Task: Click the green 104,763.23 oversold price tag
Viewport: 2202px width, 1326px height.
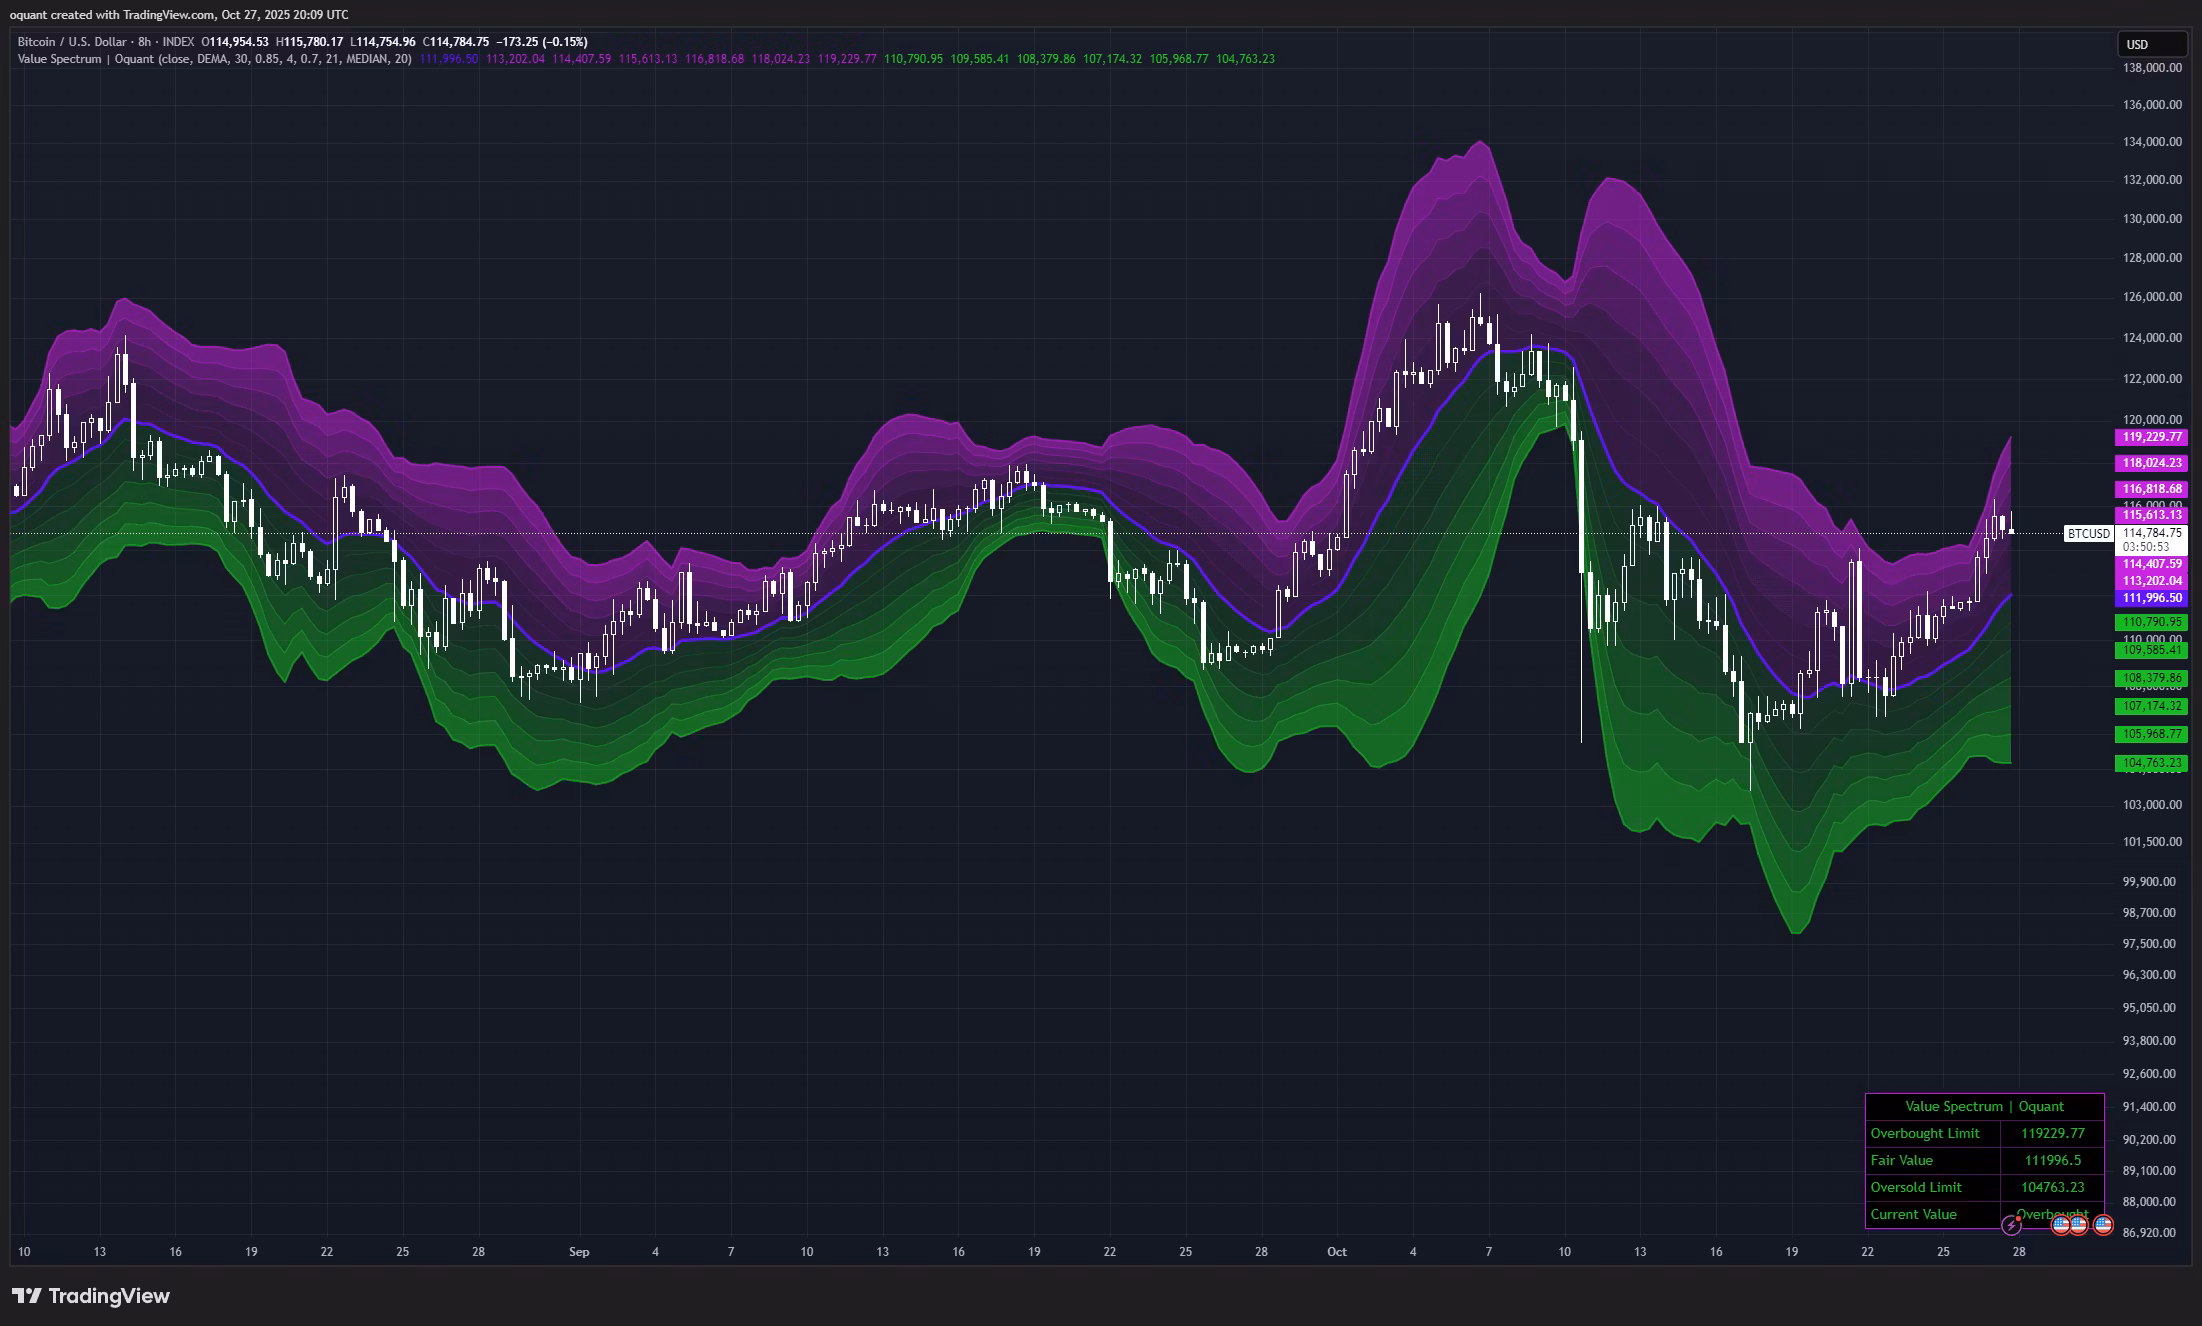Action: (x=2151, y=763)
